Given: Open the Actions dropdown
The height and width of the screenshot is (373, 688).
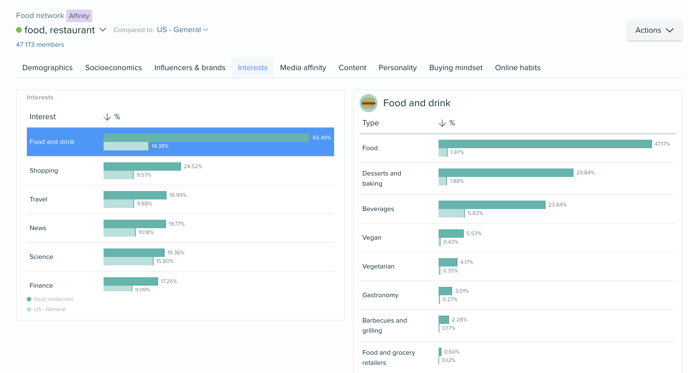Looking at the screenshot, I should [x=654, y=30].
